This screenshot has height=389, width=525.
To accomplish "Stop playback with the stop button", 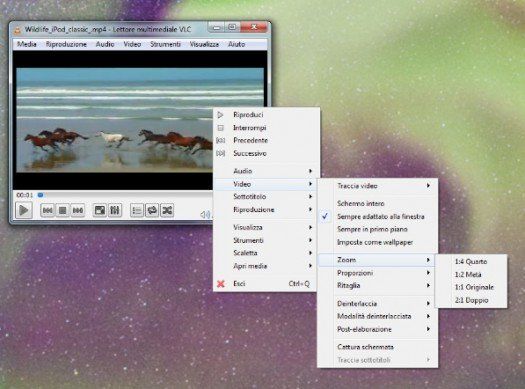I will [x=63, y=210].
